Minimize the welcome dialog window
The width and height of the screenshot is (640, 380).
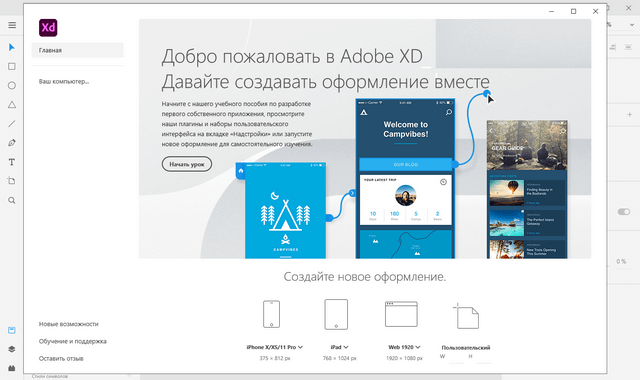point(551,11)
